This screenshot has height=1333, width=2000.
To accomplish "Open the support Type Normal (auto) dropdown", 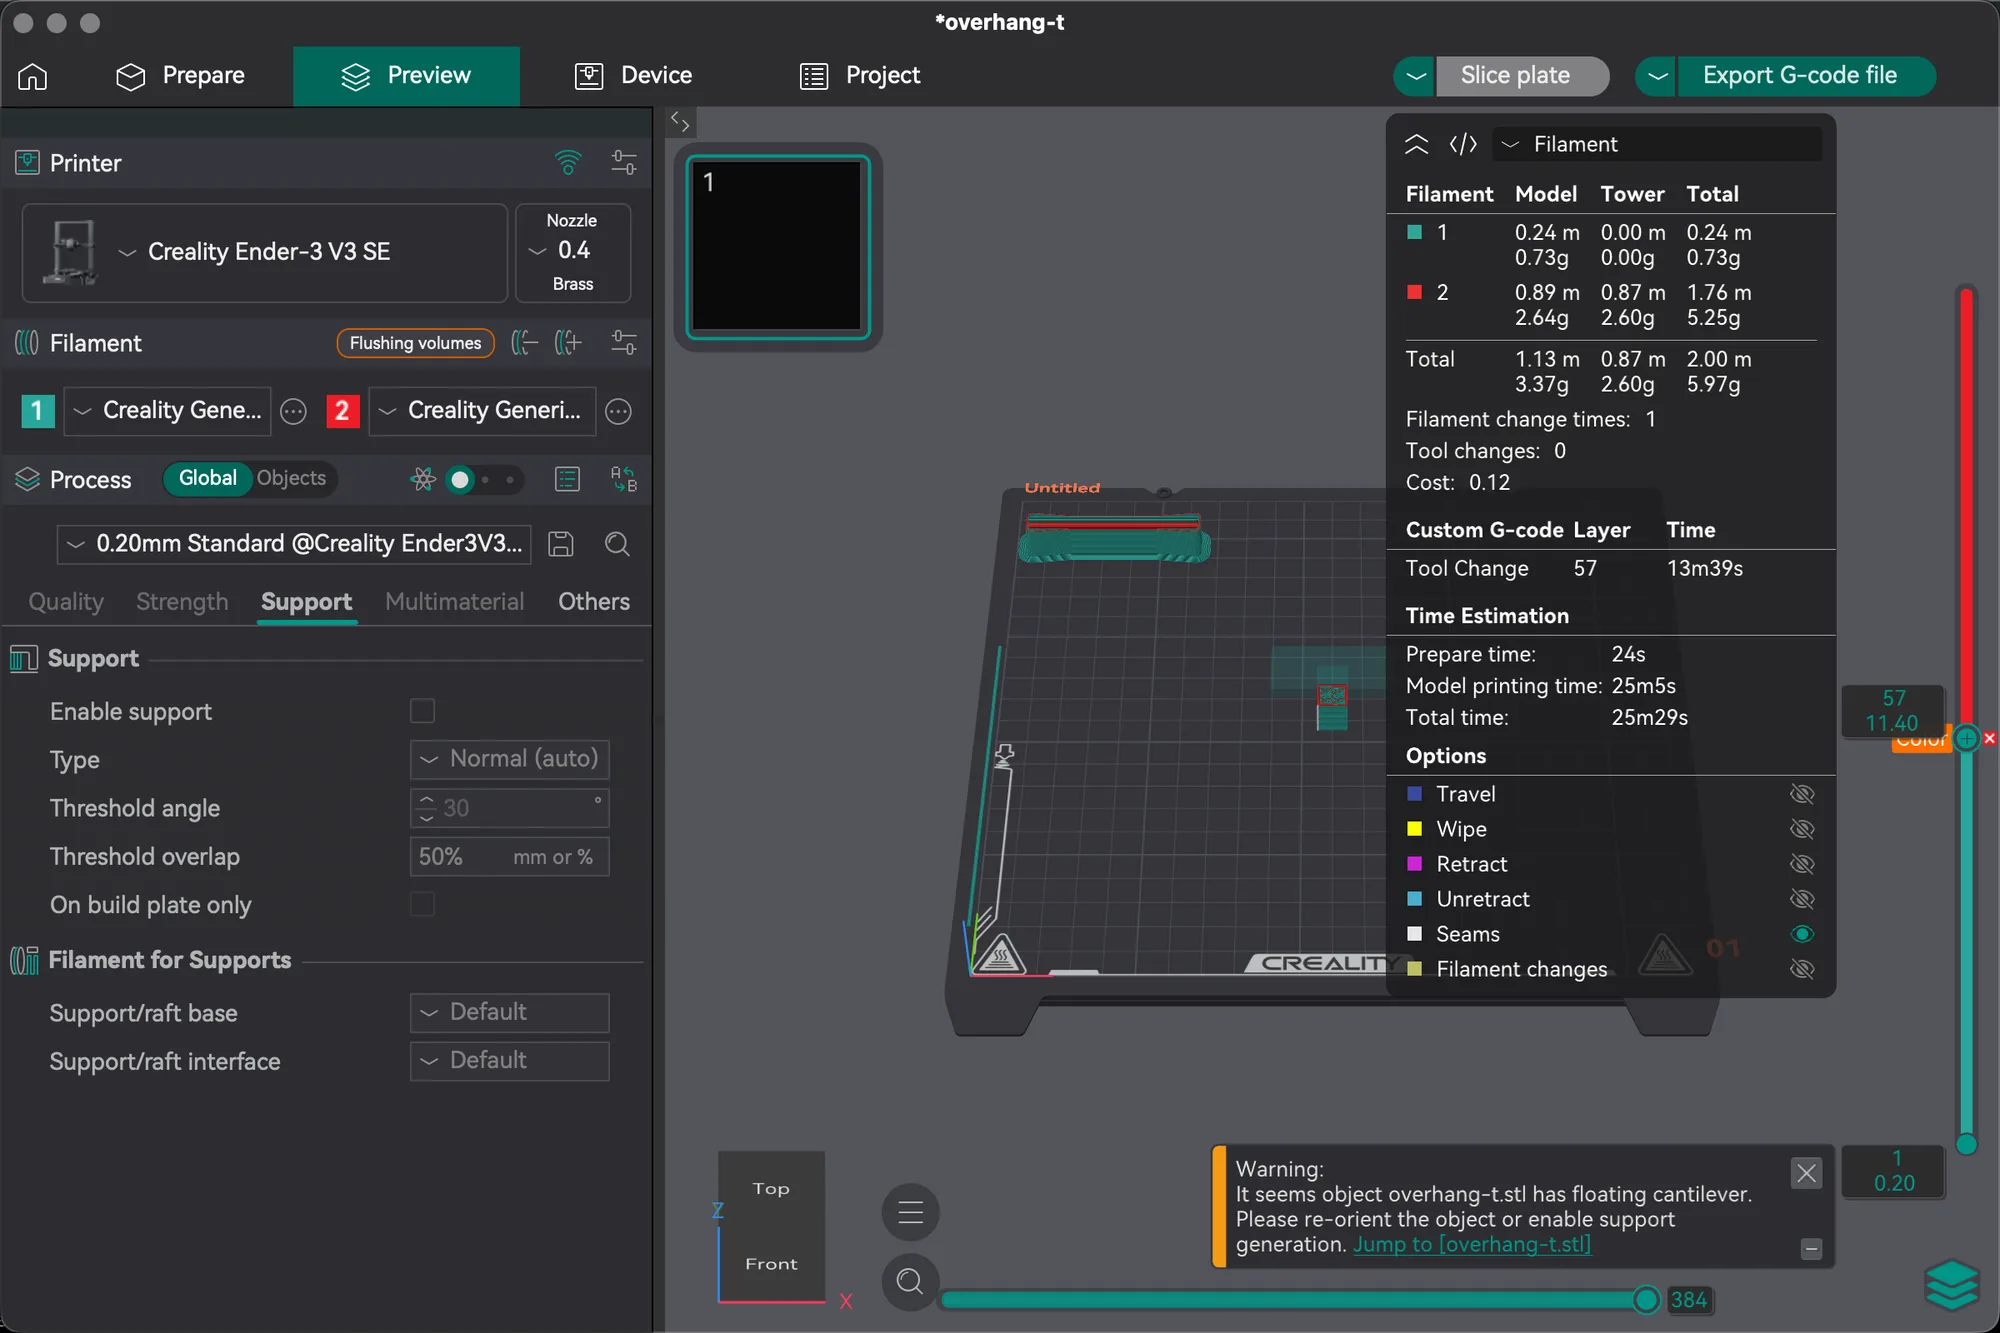I will click(510, 759).
